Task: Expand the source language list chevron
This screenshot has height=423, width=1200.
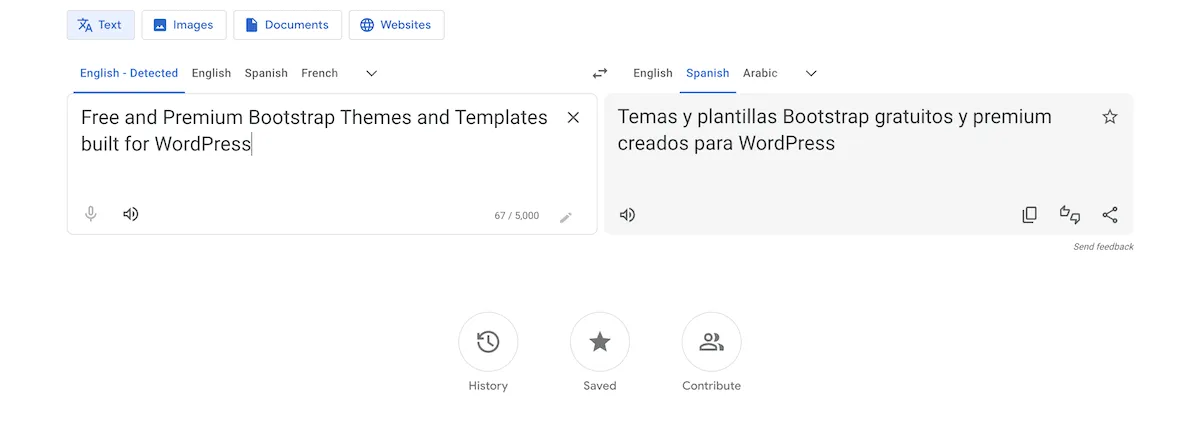Action: click(x=371, y=73)
